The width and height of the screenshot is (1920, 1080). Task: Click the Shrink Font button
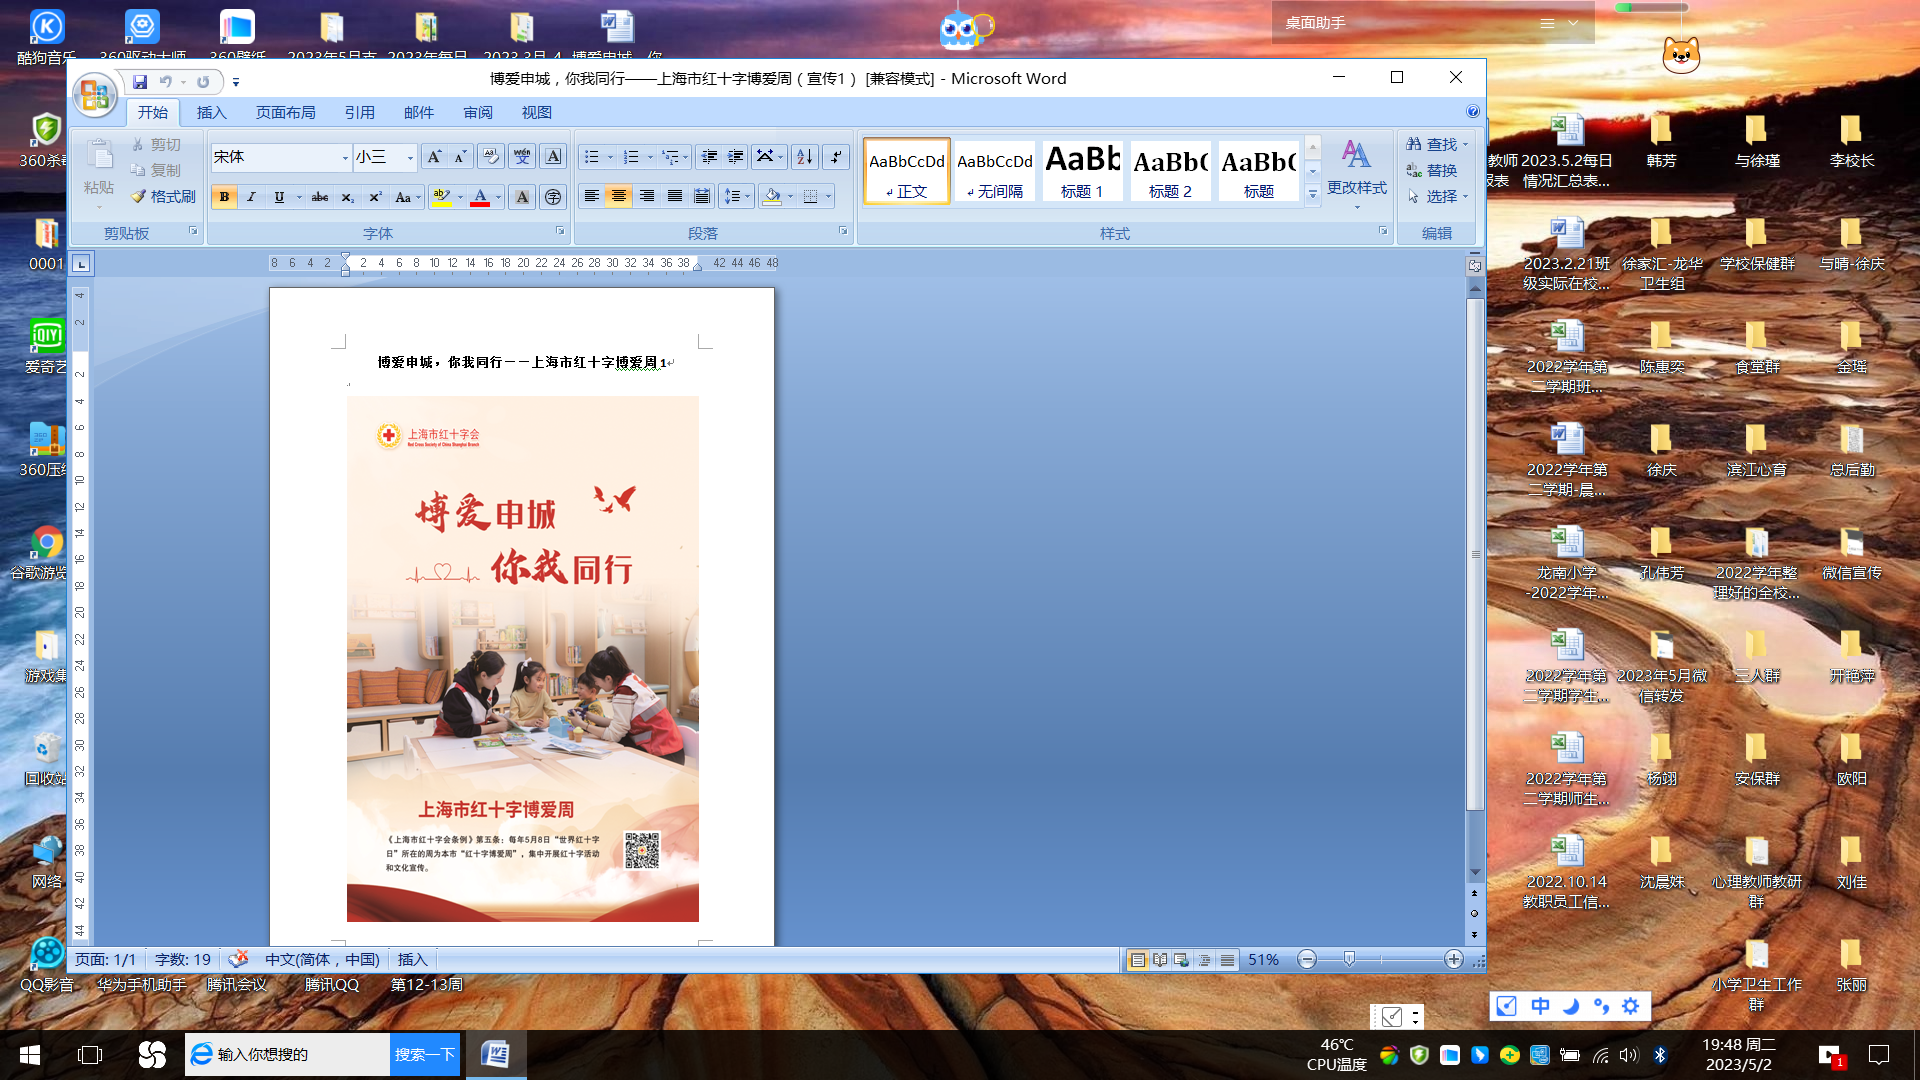pyautogui.click(x=460, y=157)
